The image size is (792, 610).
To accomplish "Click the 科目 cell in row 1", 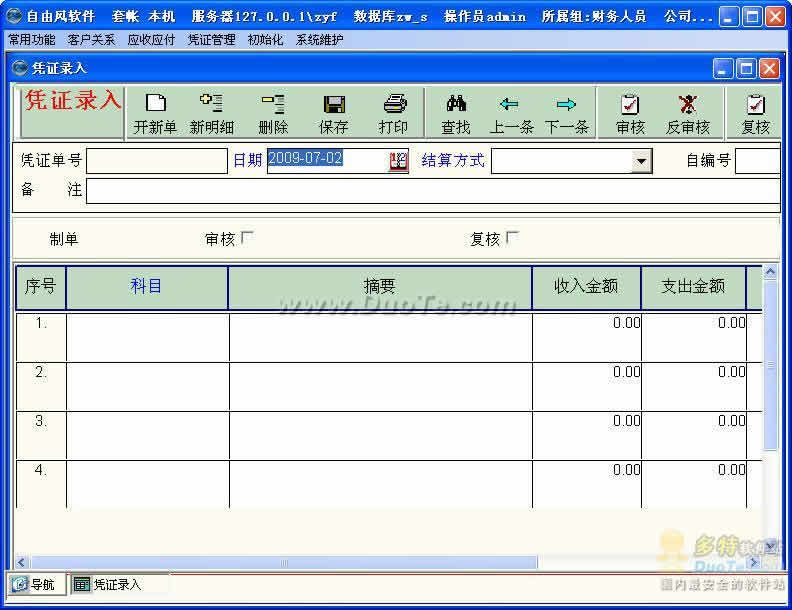I will click(x=147, y=337).
